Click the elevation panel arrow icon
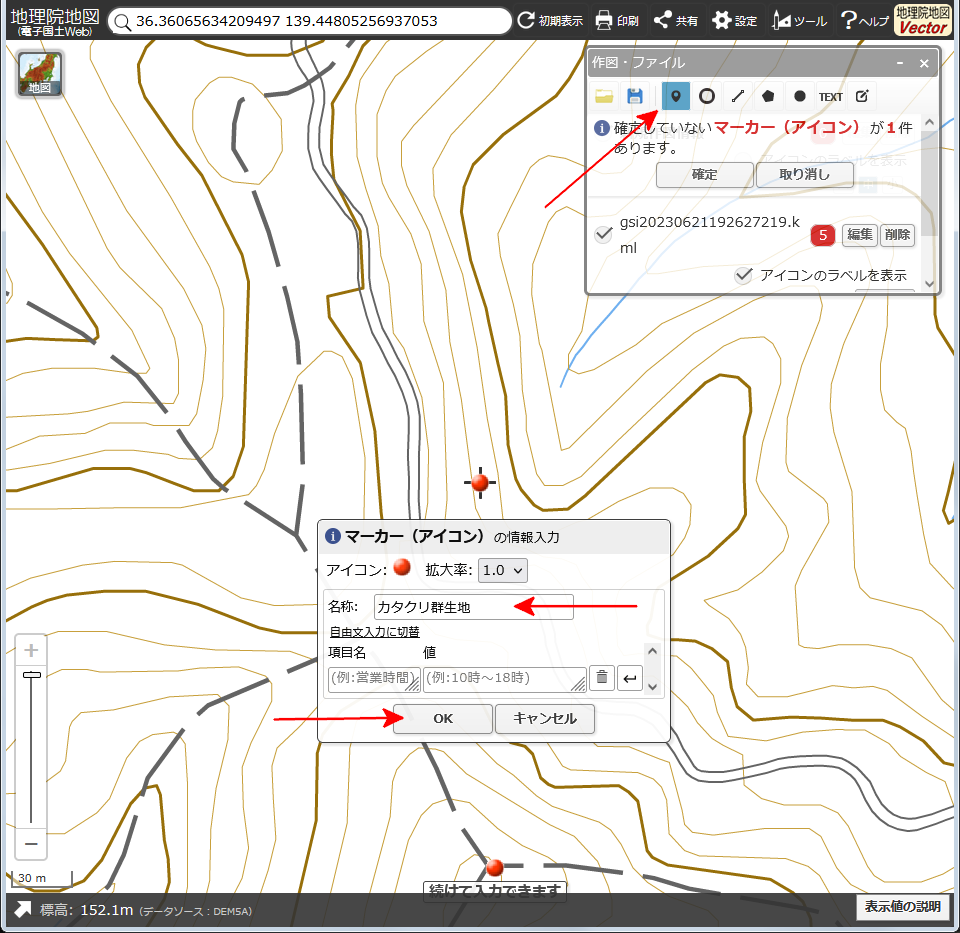 [23, 910]
